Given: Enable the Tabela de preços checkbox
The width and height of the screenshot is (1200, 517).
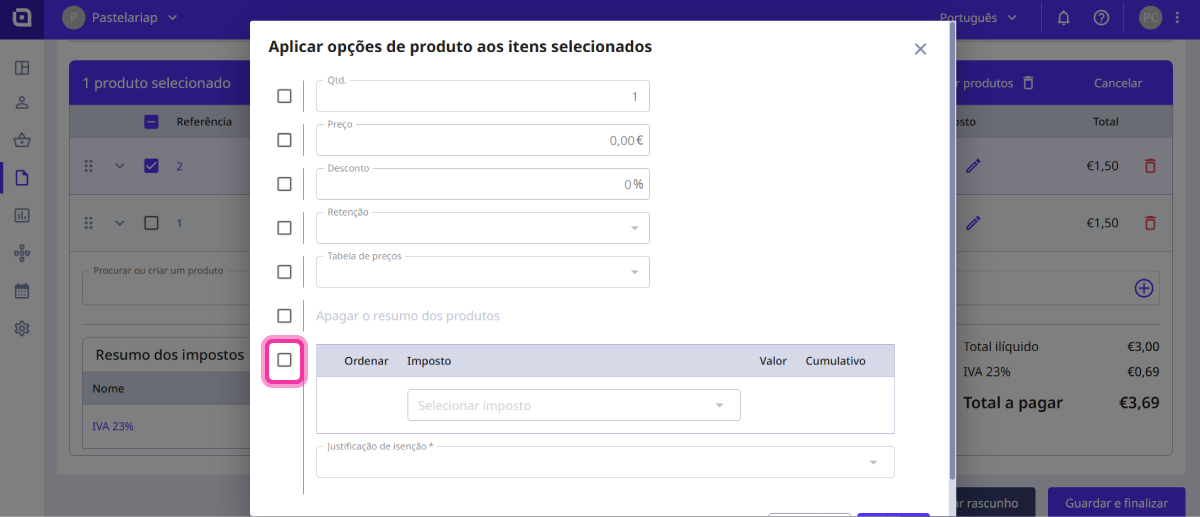Looking at the screenshot, I should 284,272.
